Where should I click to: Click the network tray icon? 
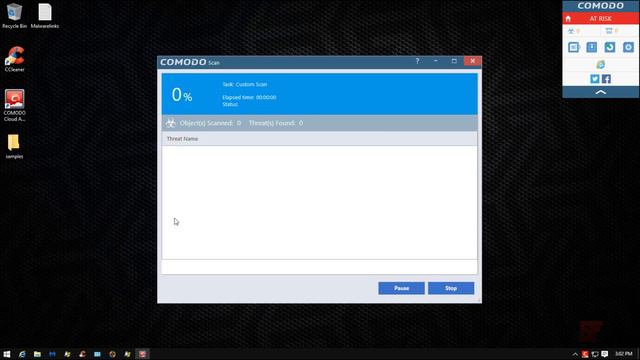click(x=595, y=354)
